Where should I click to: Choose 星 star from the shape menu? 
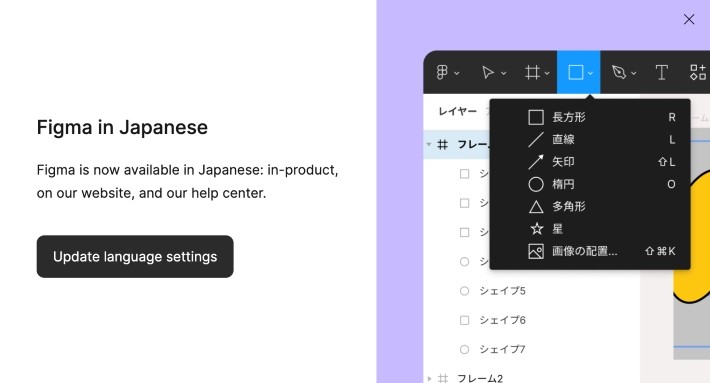[590, 229]
